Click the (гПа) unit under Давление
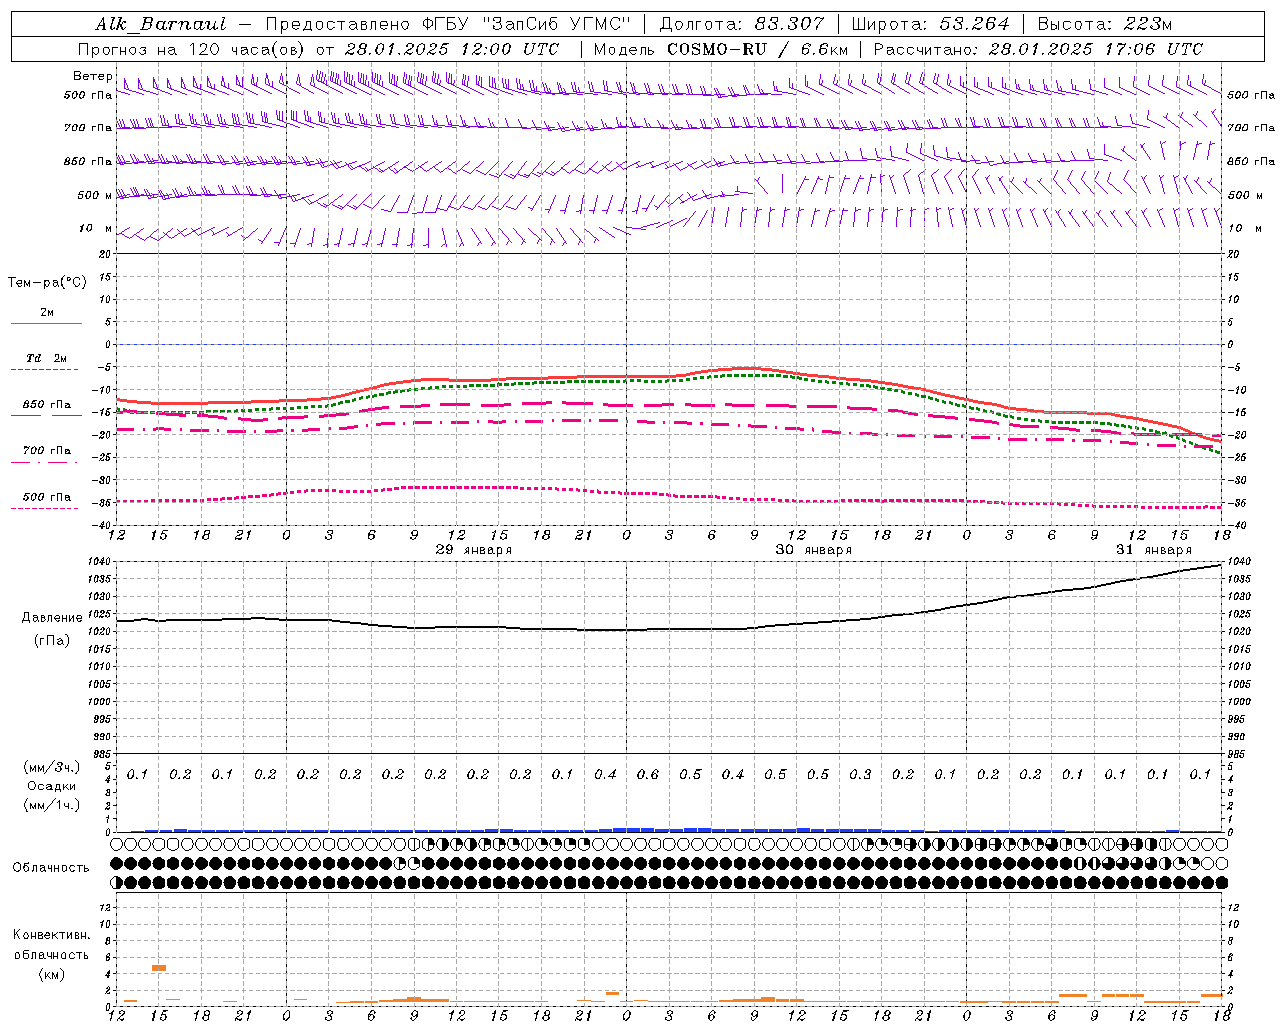The width and height of the screenshot is (1280, 1024). pos(52,641)
